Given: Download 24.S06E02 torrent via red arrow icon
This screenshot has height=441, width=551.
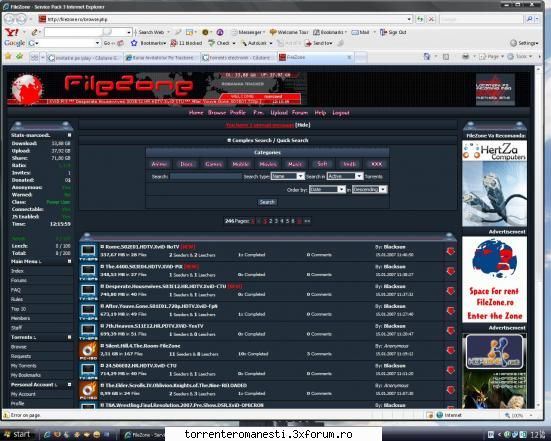Looking at the screenshot, I should [x=450, y=370].
